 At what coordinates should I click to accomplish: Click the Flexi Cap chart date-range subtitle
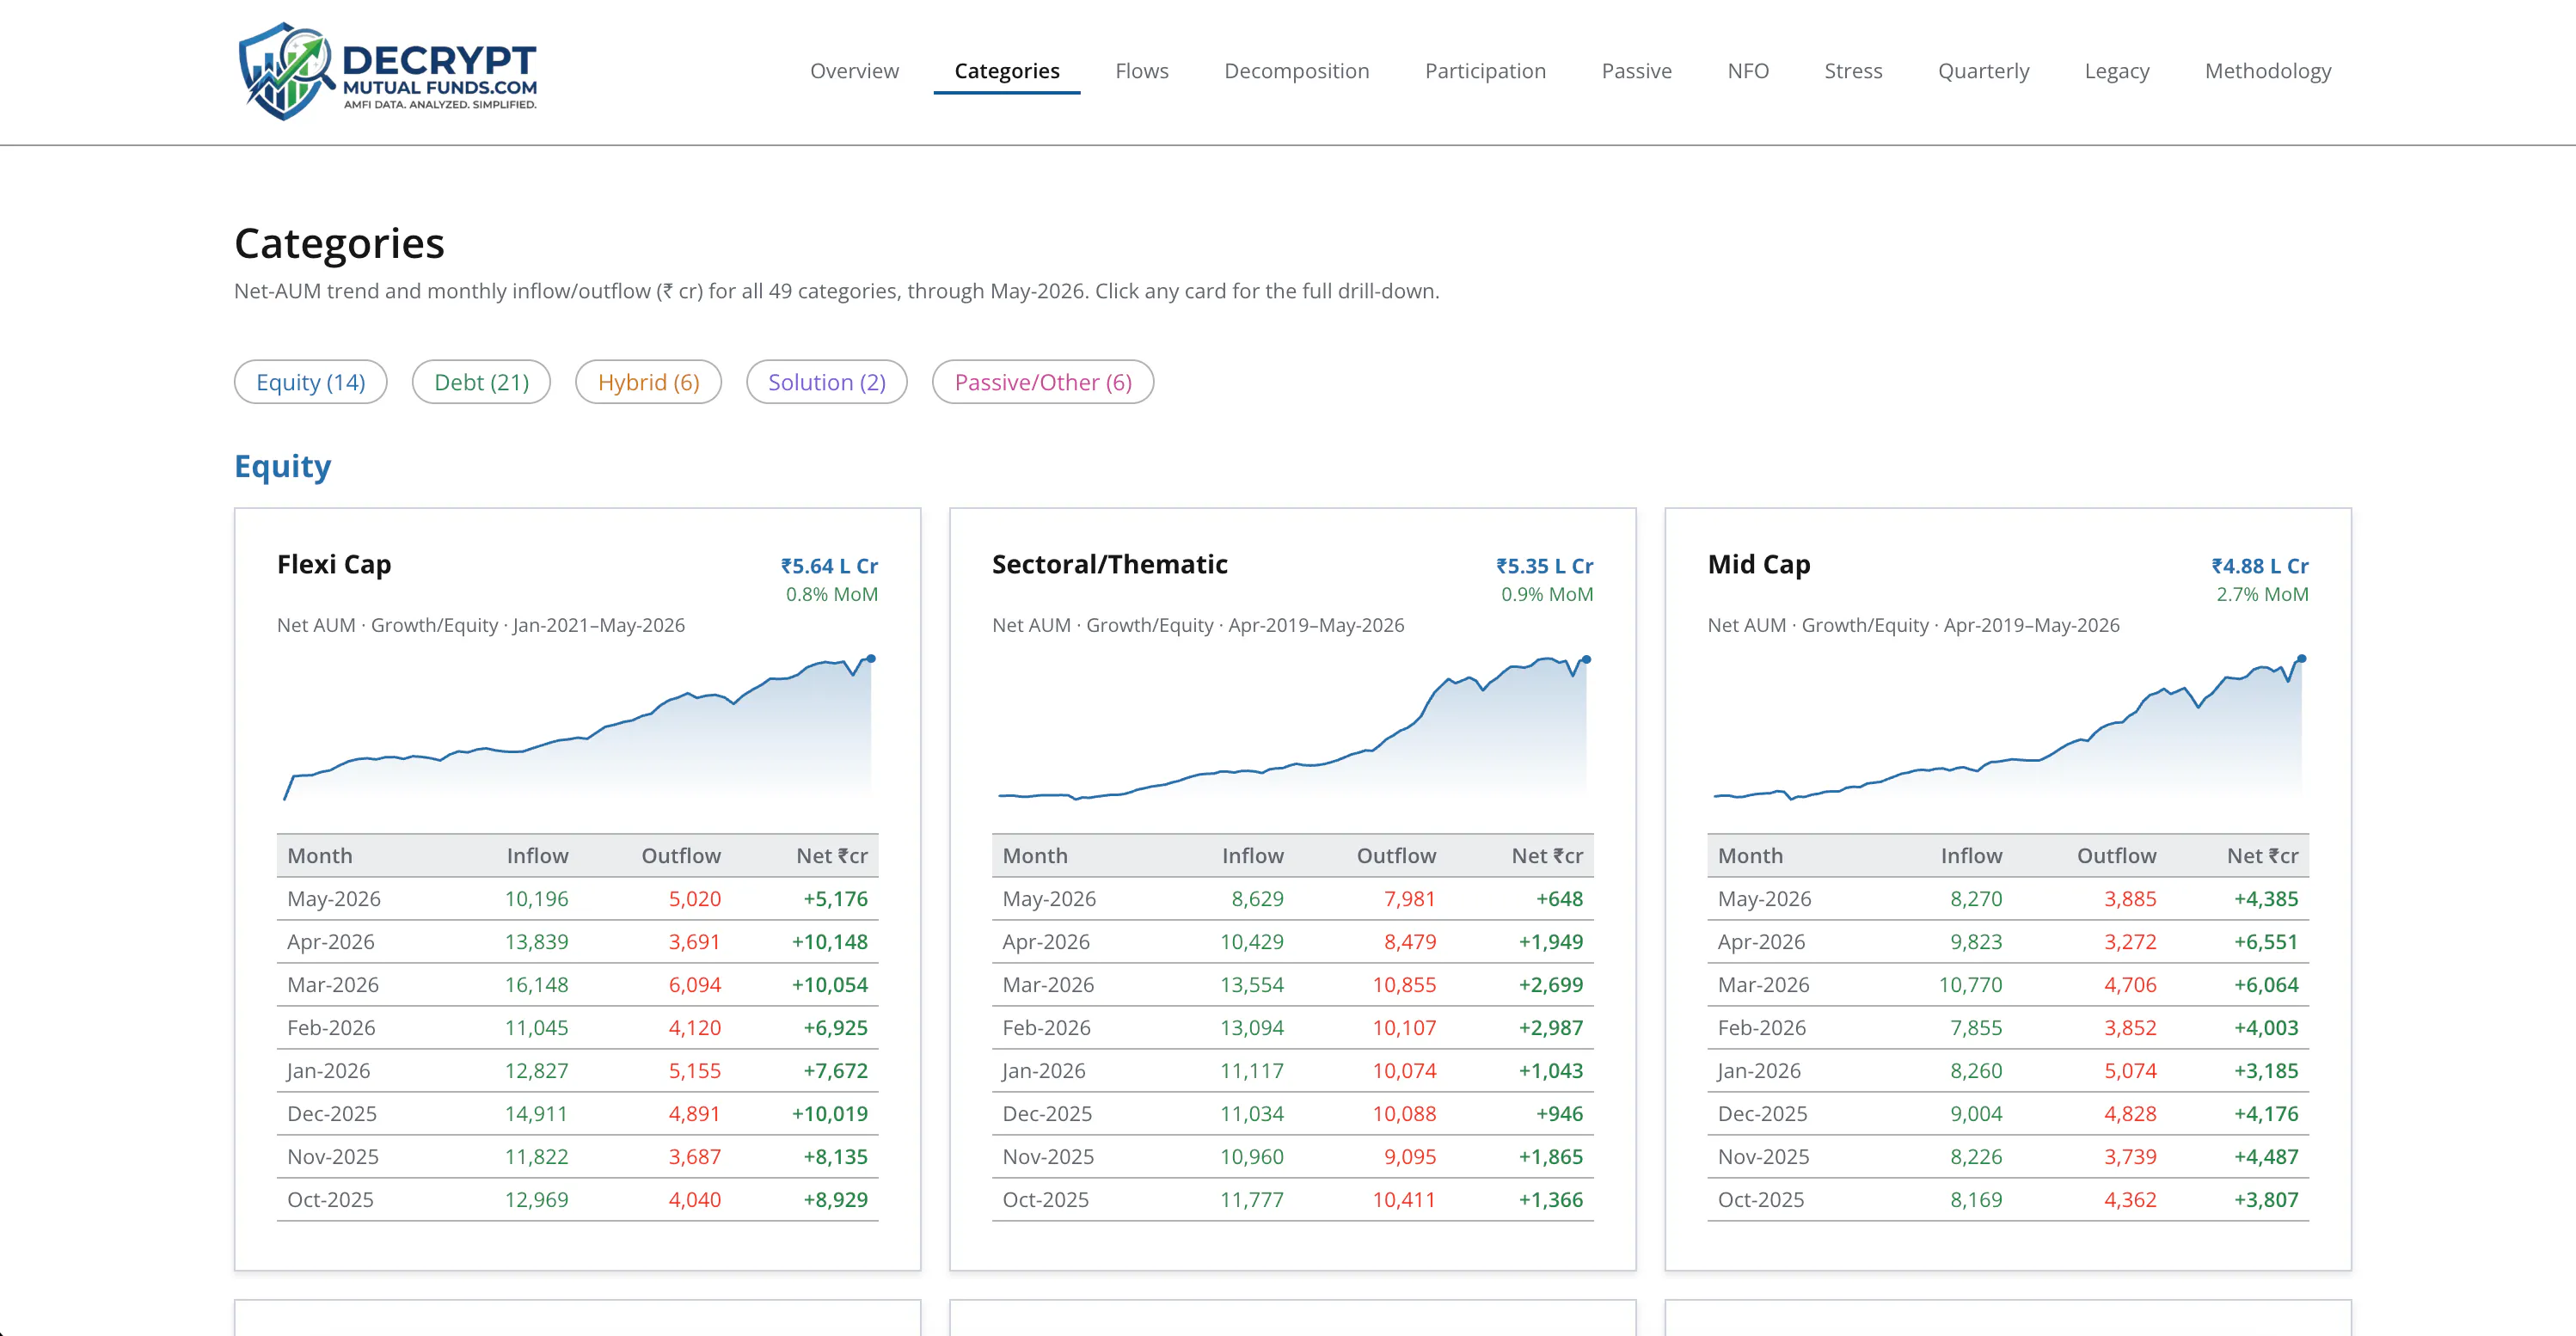(481, 625)
